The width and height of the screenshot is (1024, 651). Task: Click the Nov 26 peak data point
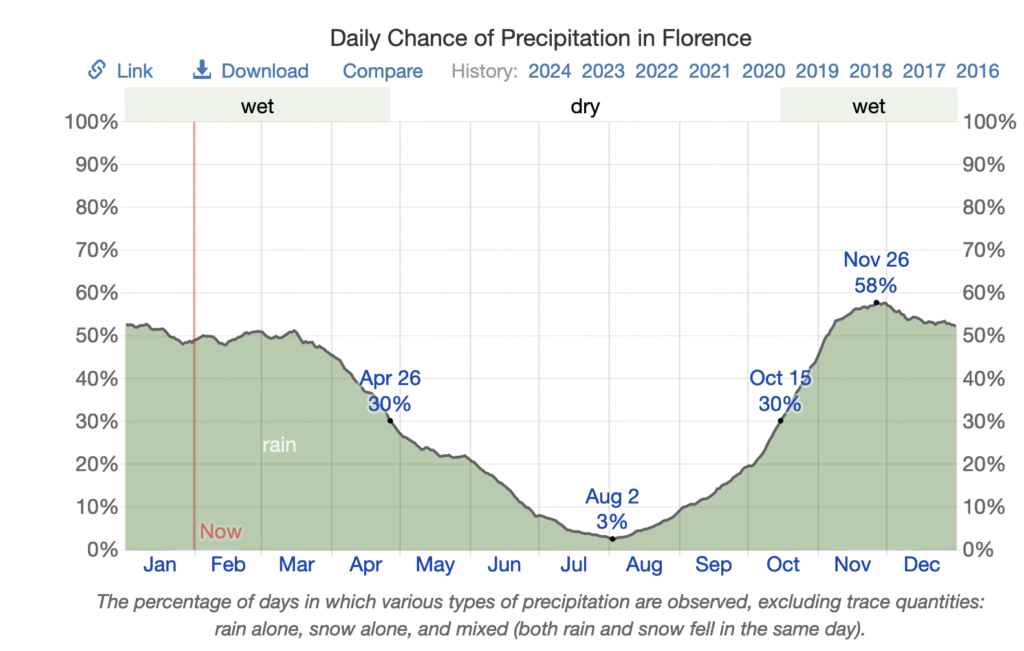876,302
